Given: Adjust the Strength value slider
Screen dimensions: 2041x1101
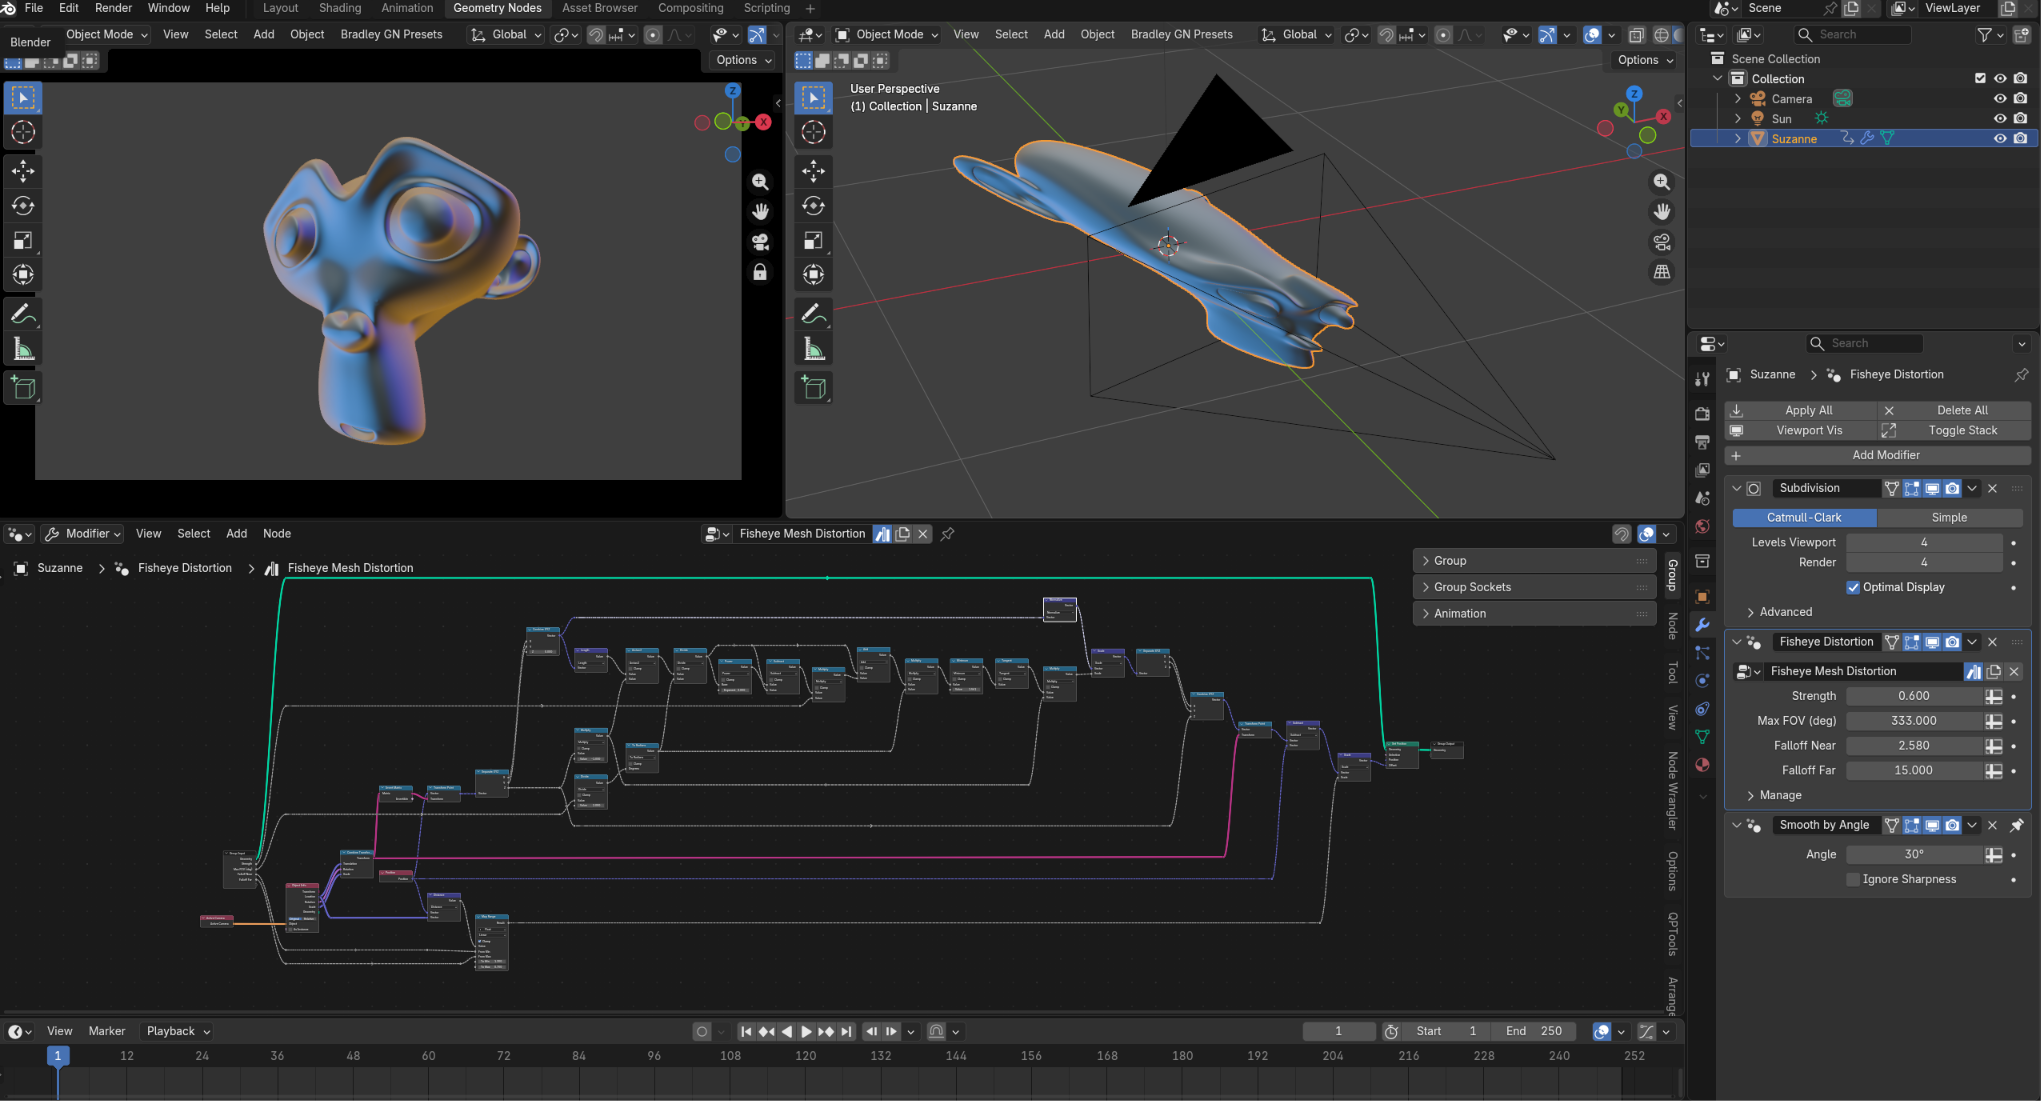Looking at the screenshot, I should pos(1914,696).
